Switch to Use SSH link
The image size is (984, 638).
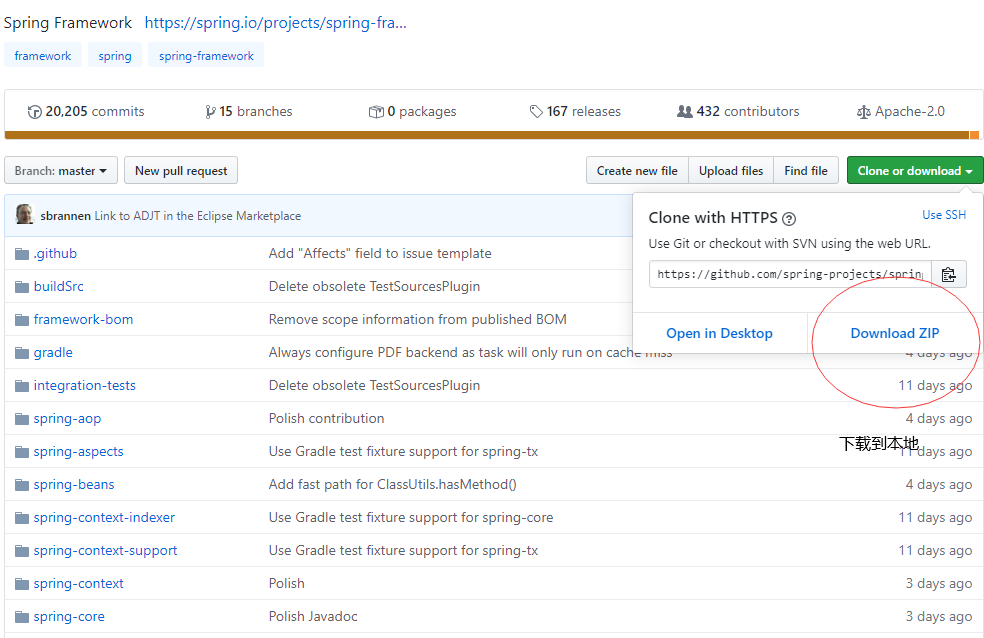944,215
